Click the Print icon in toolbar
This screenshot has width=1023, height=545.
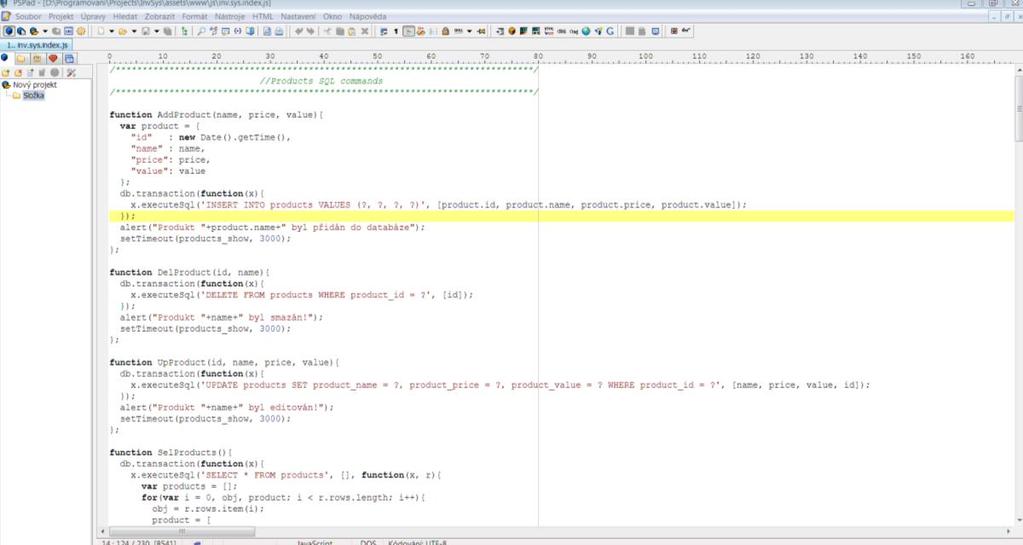(x=279, y=31)
